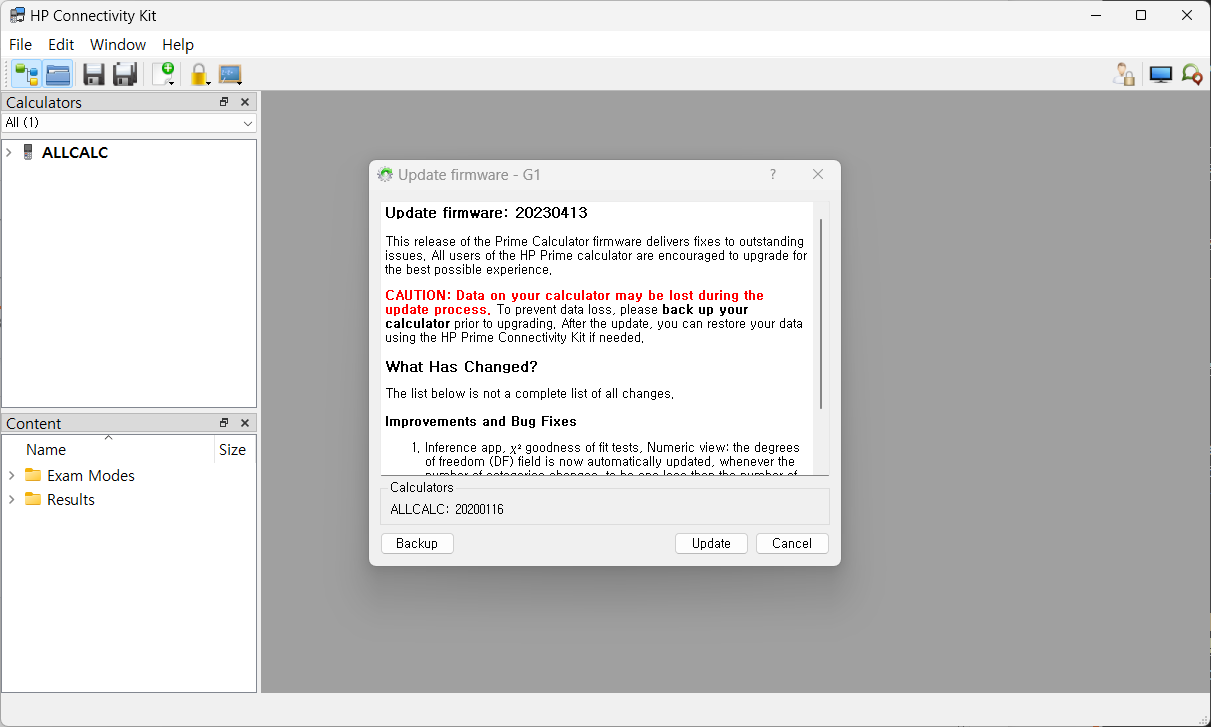Expand the Results folder

point(12,499)
